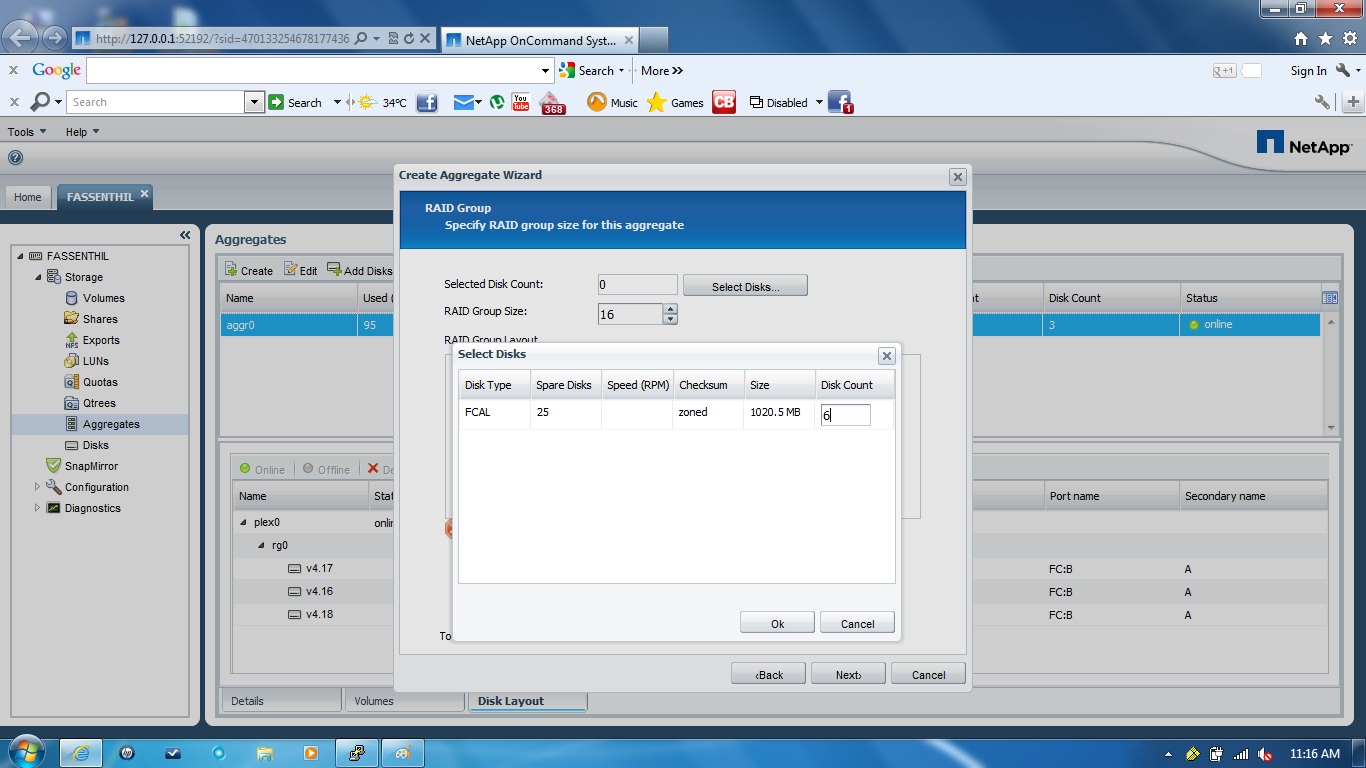
Task: Click Ok in the Select Disks dialog
Action: click(x=777, y=622)
